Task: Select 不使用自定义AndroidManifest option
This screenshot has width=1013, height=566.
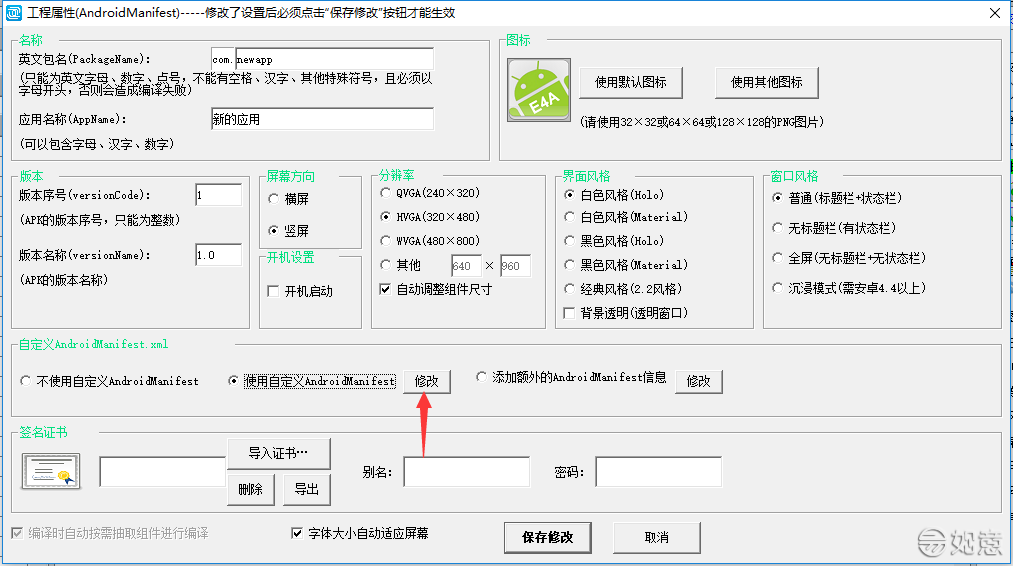Action: 26,381
